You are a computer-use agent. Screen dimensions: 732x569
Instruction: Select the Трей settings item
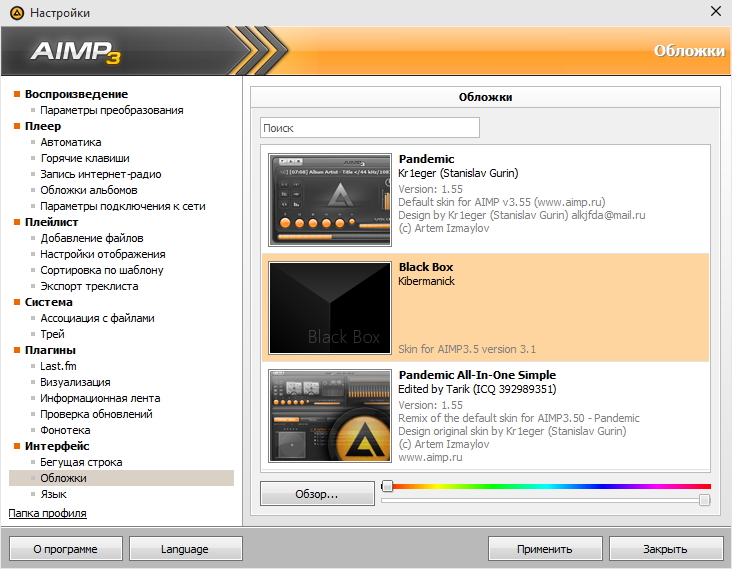[52, 334]
